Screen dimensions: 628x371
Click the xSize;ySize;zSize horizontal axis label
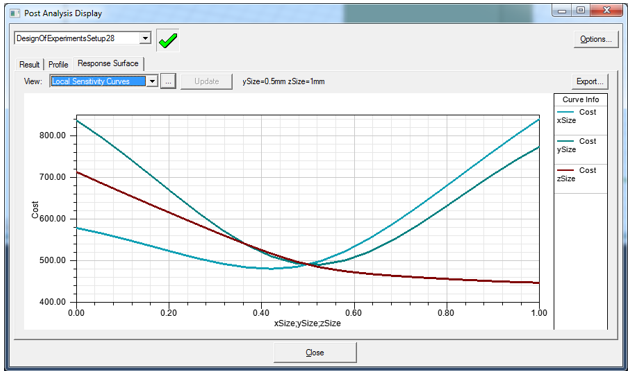coord(308,323)
